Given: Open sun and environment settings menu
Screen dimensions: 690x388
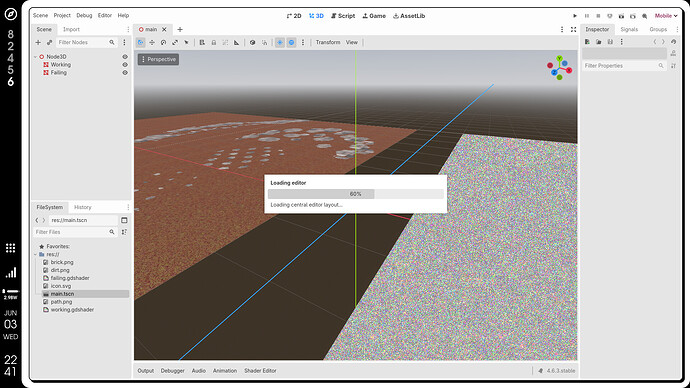Looking at the screenshot, I should [x=303, y=42].
